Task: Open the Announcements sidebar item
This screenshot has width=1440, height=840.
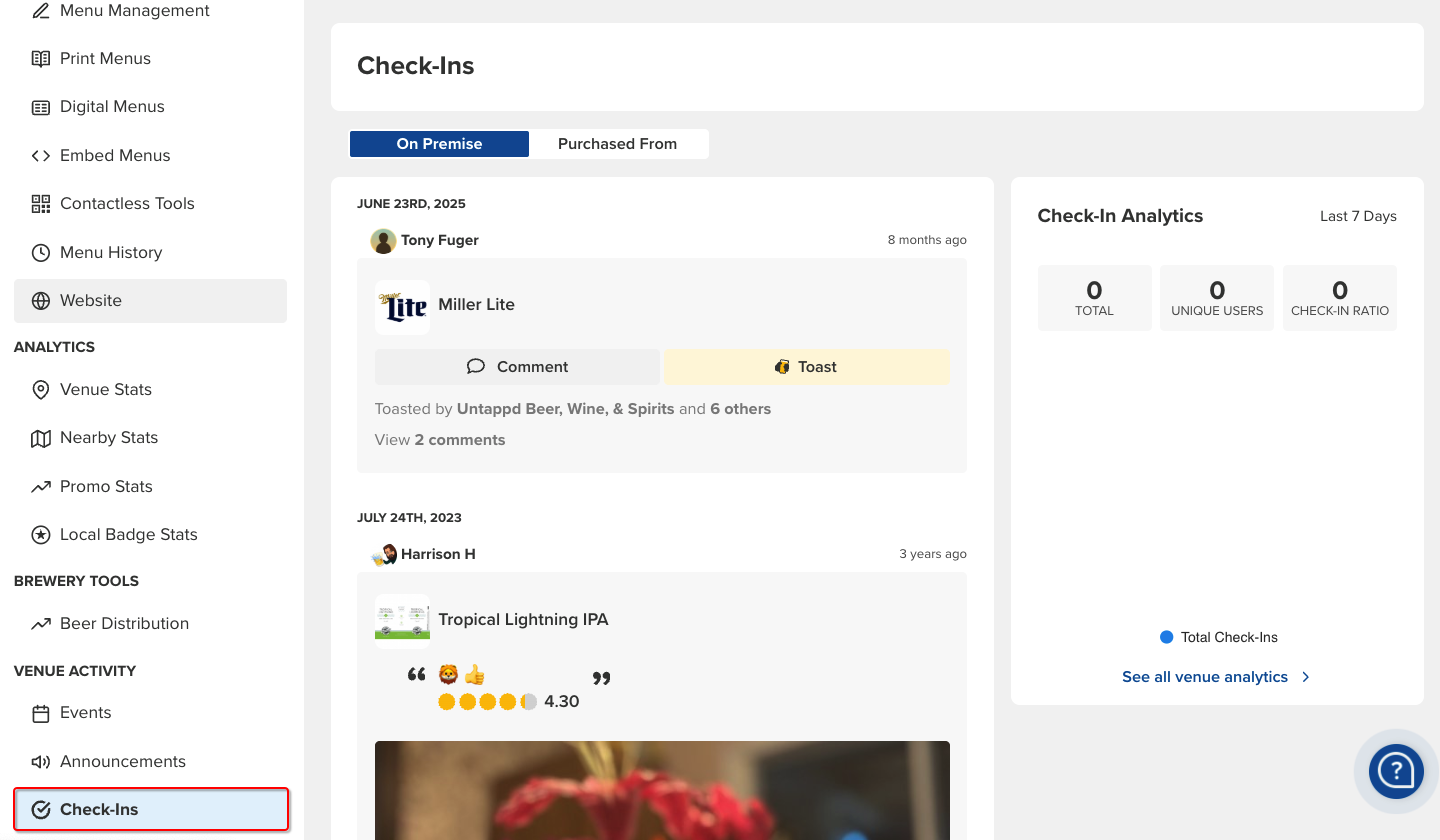Action: click(x=122, y=762)
